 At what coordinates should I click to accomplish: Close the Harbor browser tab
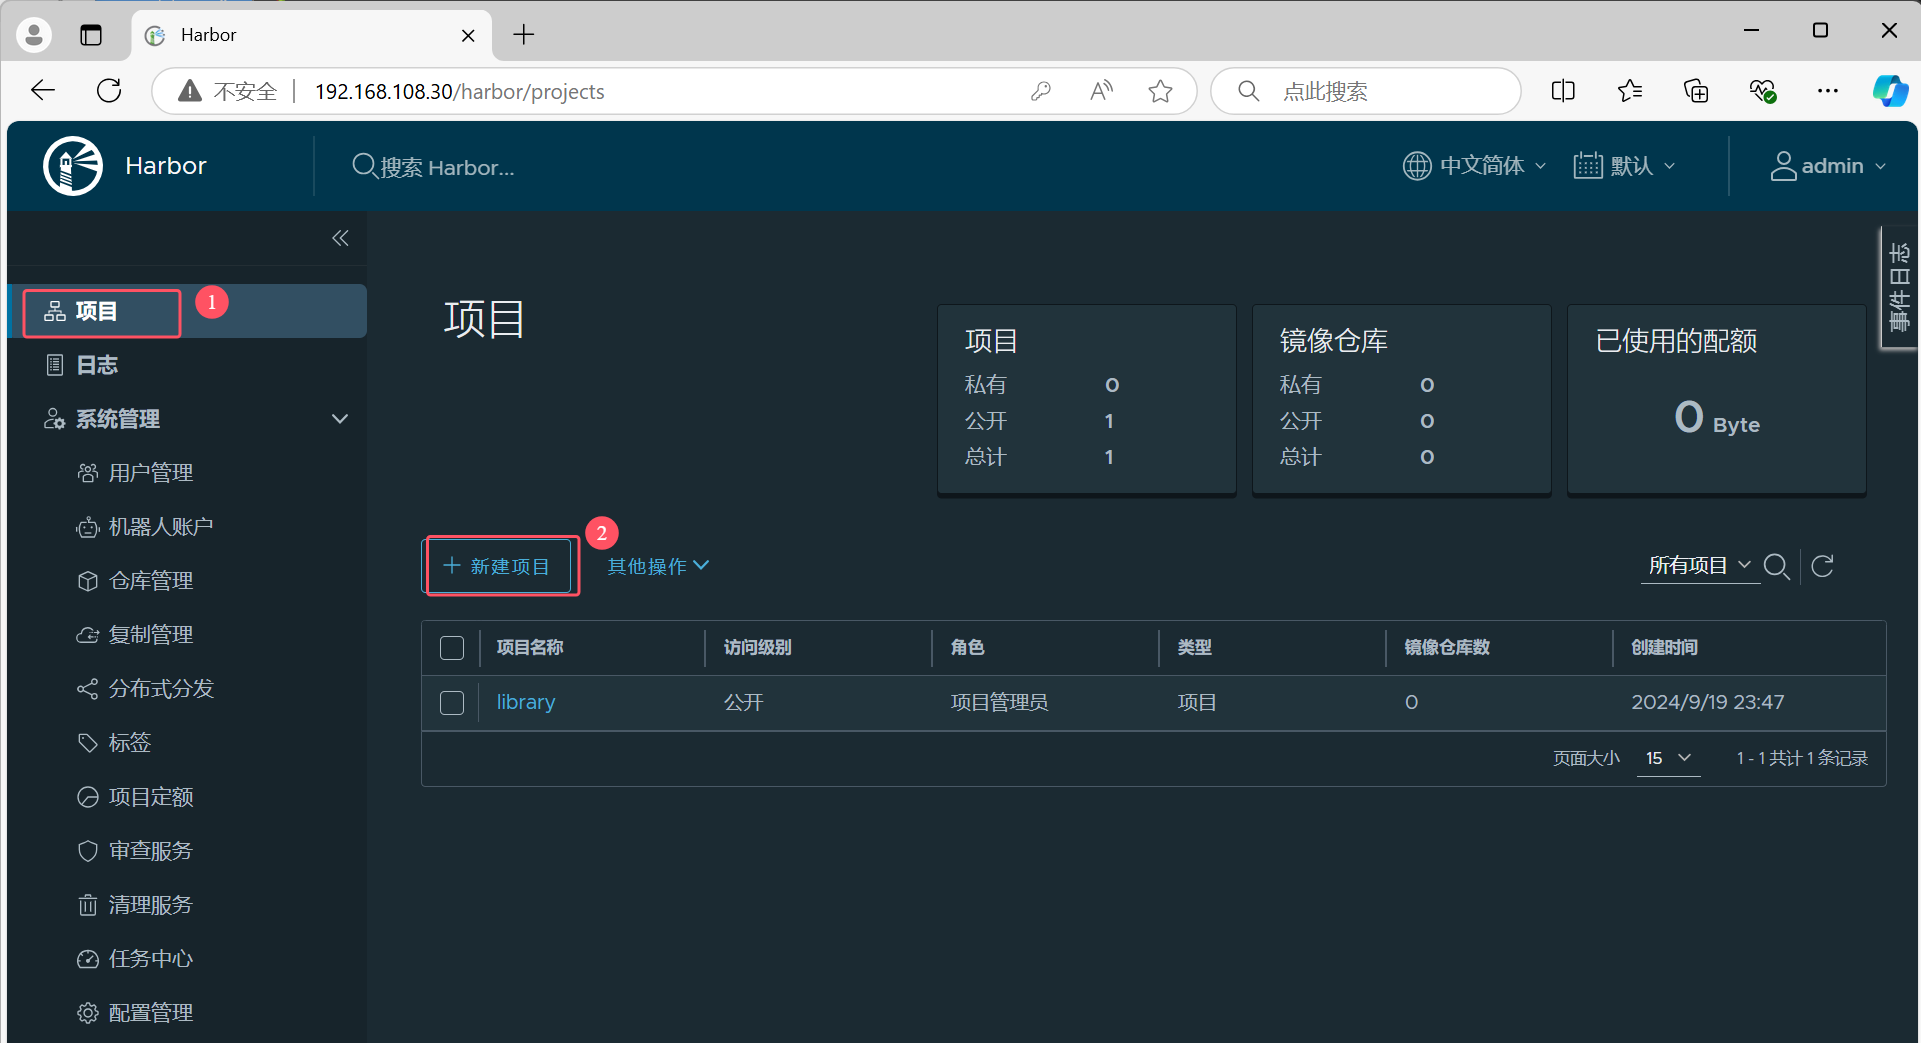tap(468, 36)
